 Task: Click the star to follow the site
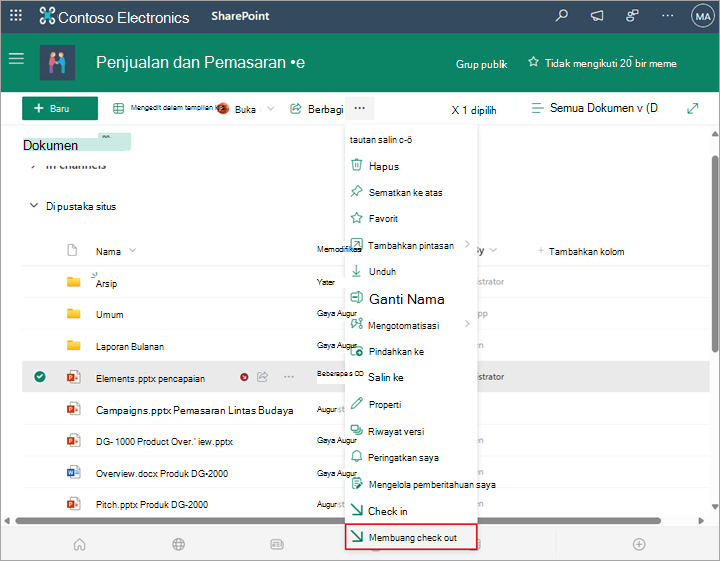(533, 62)
